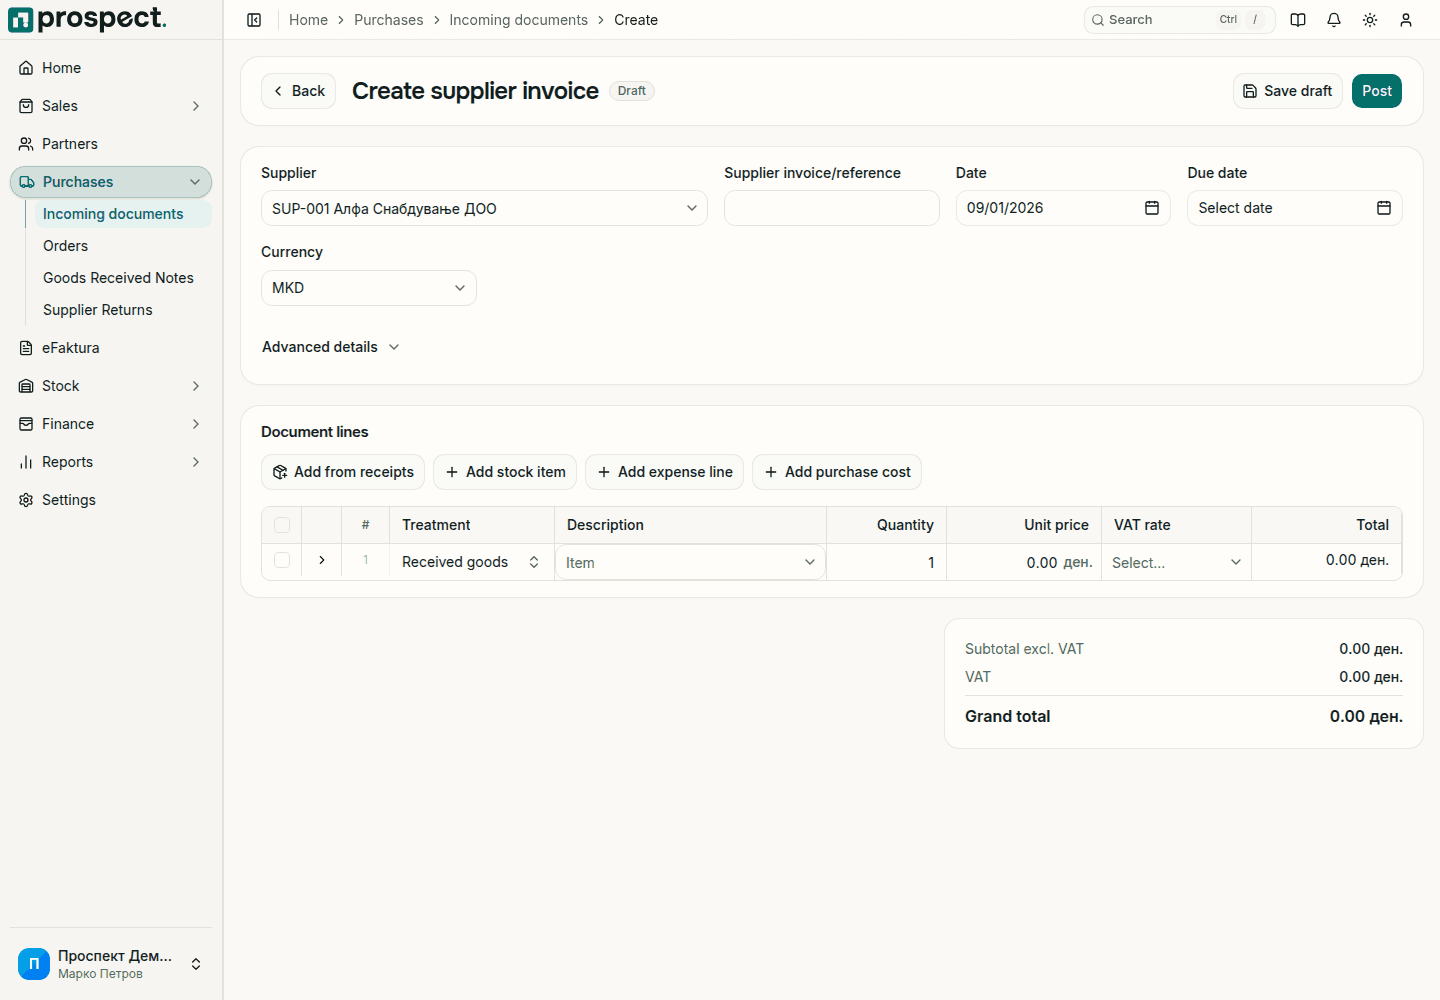The height and width of the screenshot is (1000, 1440).
Task: Click Add from receipts button
Action: click(343, 472)
